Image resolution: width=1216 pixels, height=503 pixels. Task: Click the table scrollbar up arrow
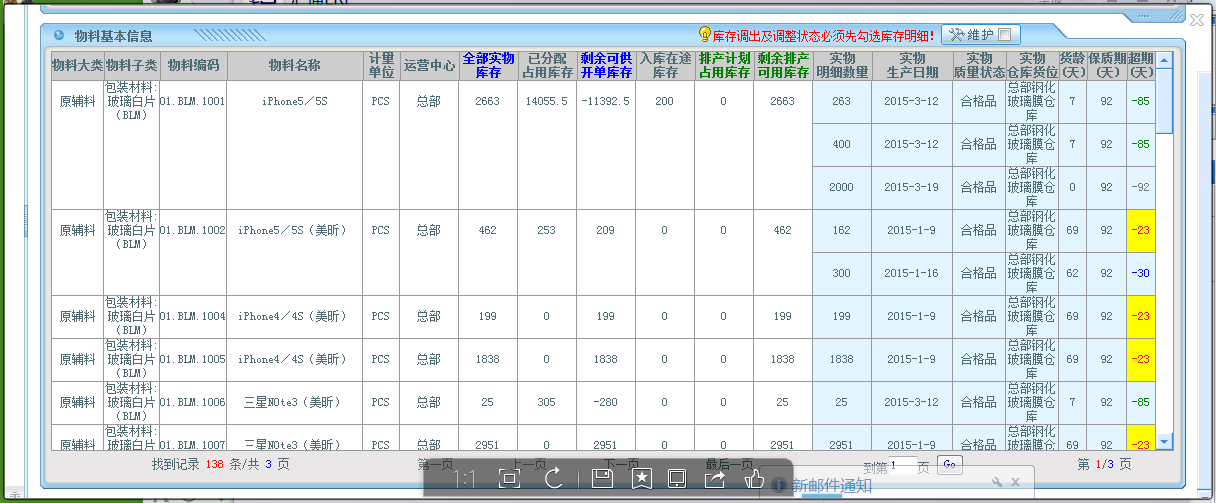(1164, 61)
